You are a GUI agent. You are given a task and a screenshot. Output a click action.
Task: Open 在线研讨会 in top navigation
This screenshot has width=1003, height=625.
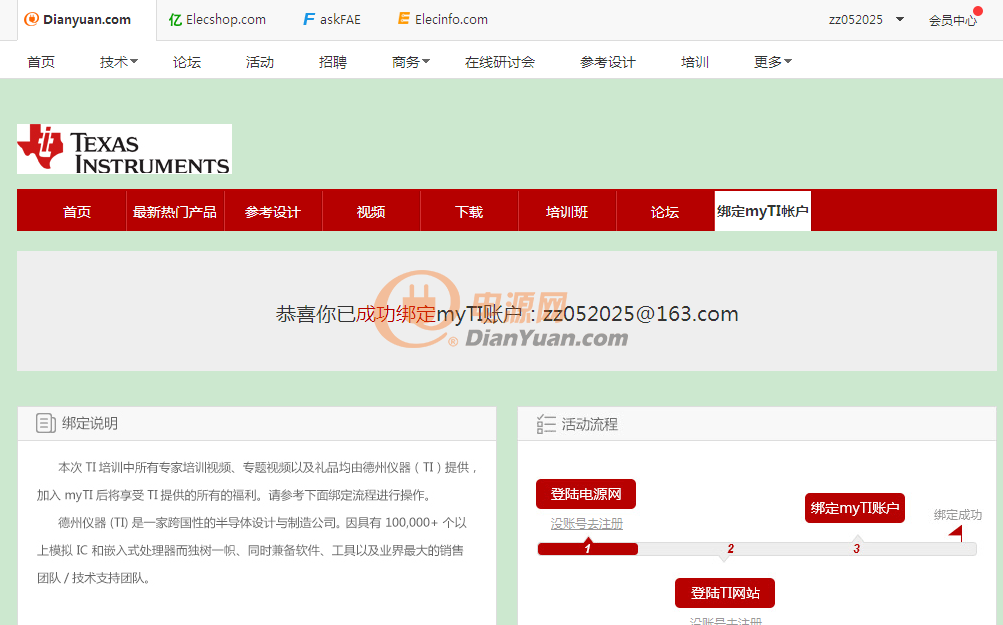[500, 62]
